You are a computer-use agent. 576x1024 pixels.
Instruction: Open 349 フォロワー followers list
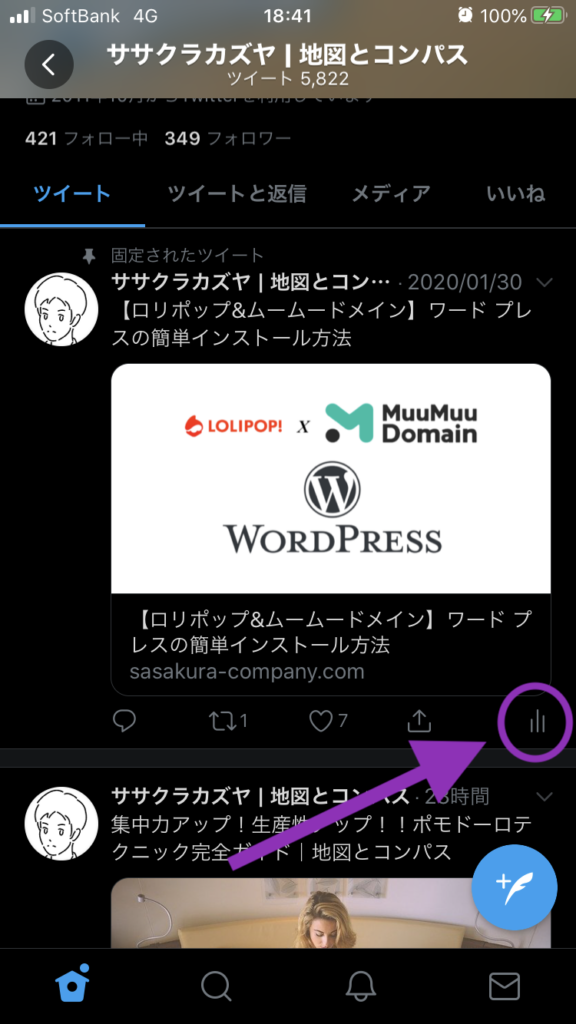tap(228, 138)
